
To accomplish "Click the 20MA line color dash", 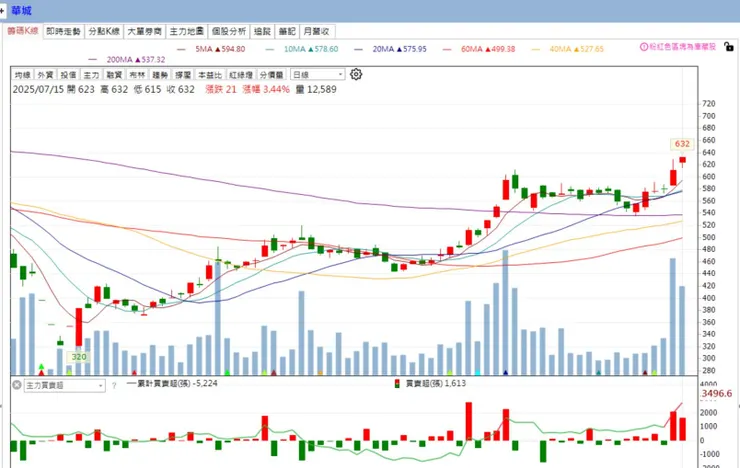I will (359, 49).
